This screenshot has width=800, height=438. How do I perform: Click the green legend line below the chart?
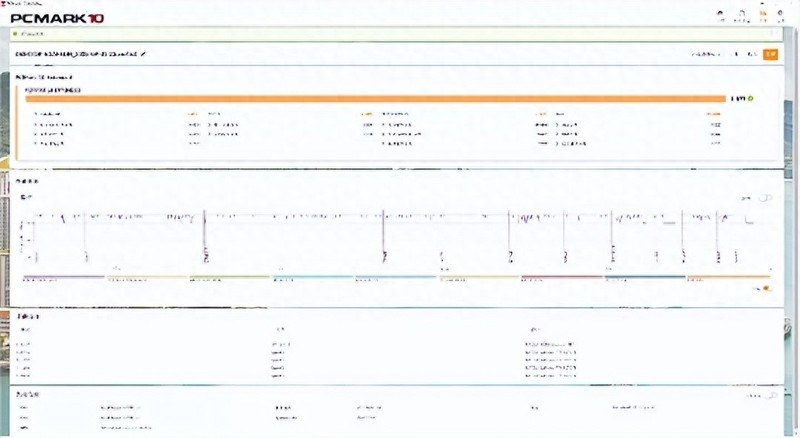[x=230, y=277]
